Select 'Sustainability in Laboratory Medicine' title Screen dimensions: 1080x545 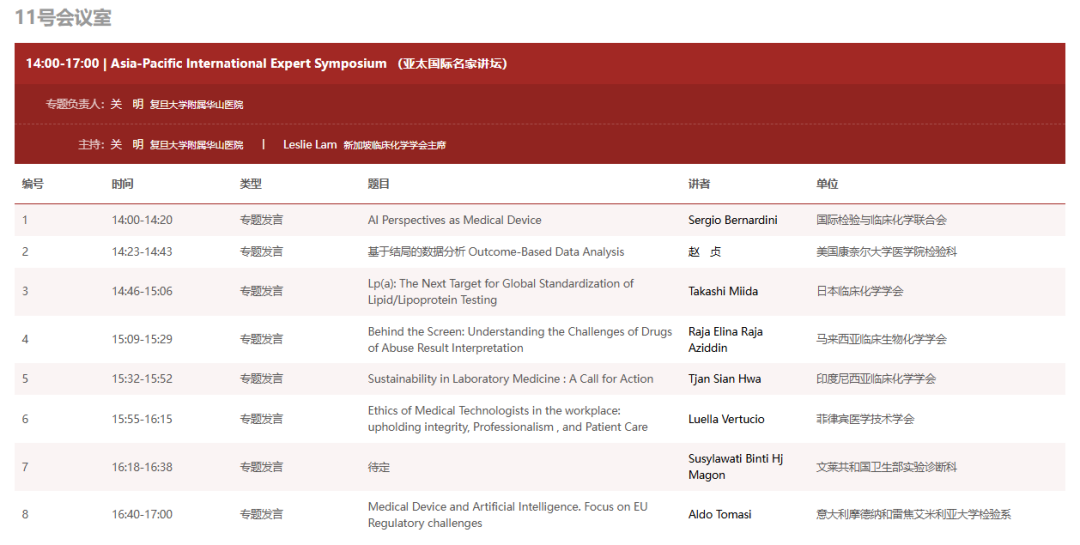[510, 379]
